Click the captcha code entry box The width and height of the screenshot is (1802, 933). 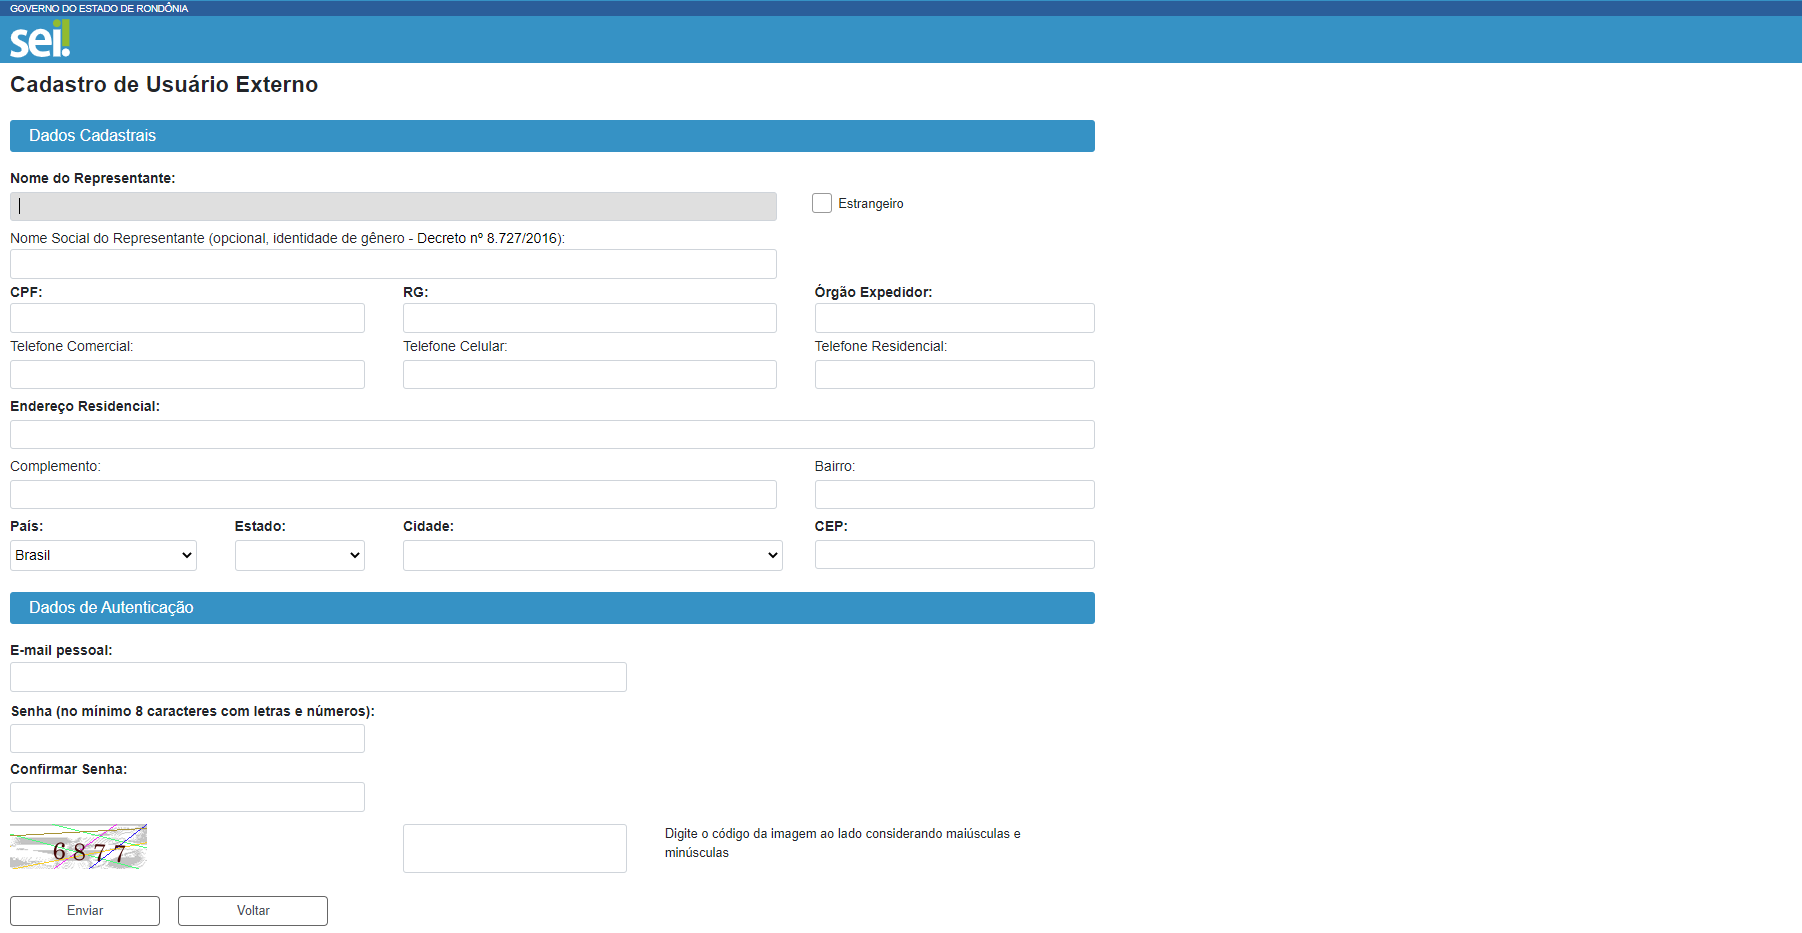pos(514,847)
